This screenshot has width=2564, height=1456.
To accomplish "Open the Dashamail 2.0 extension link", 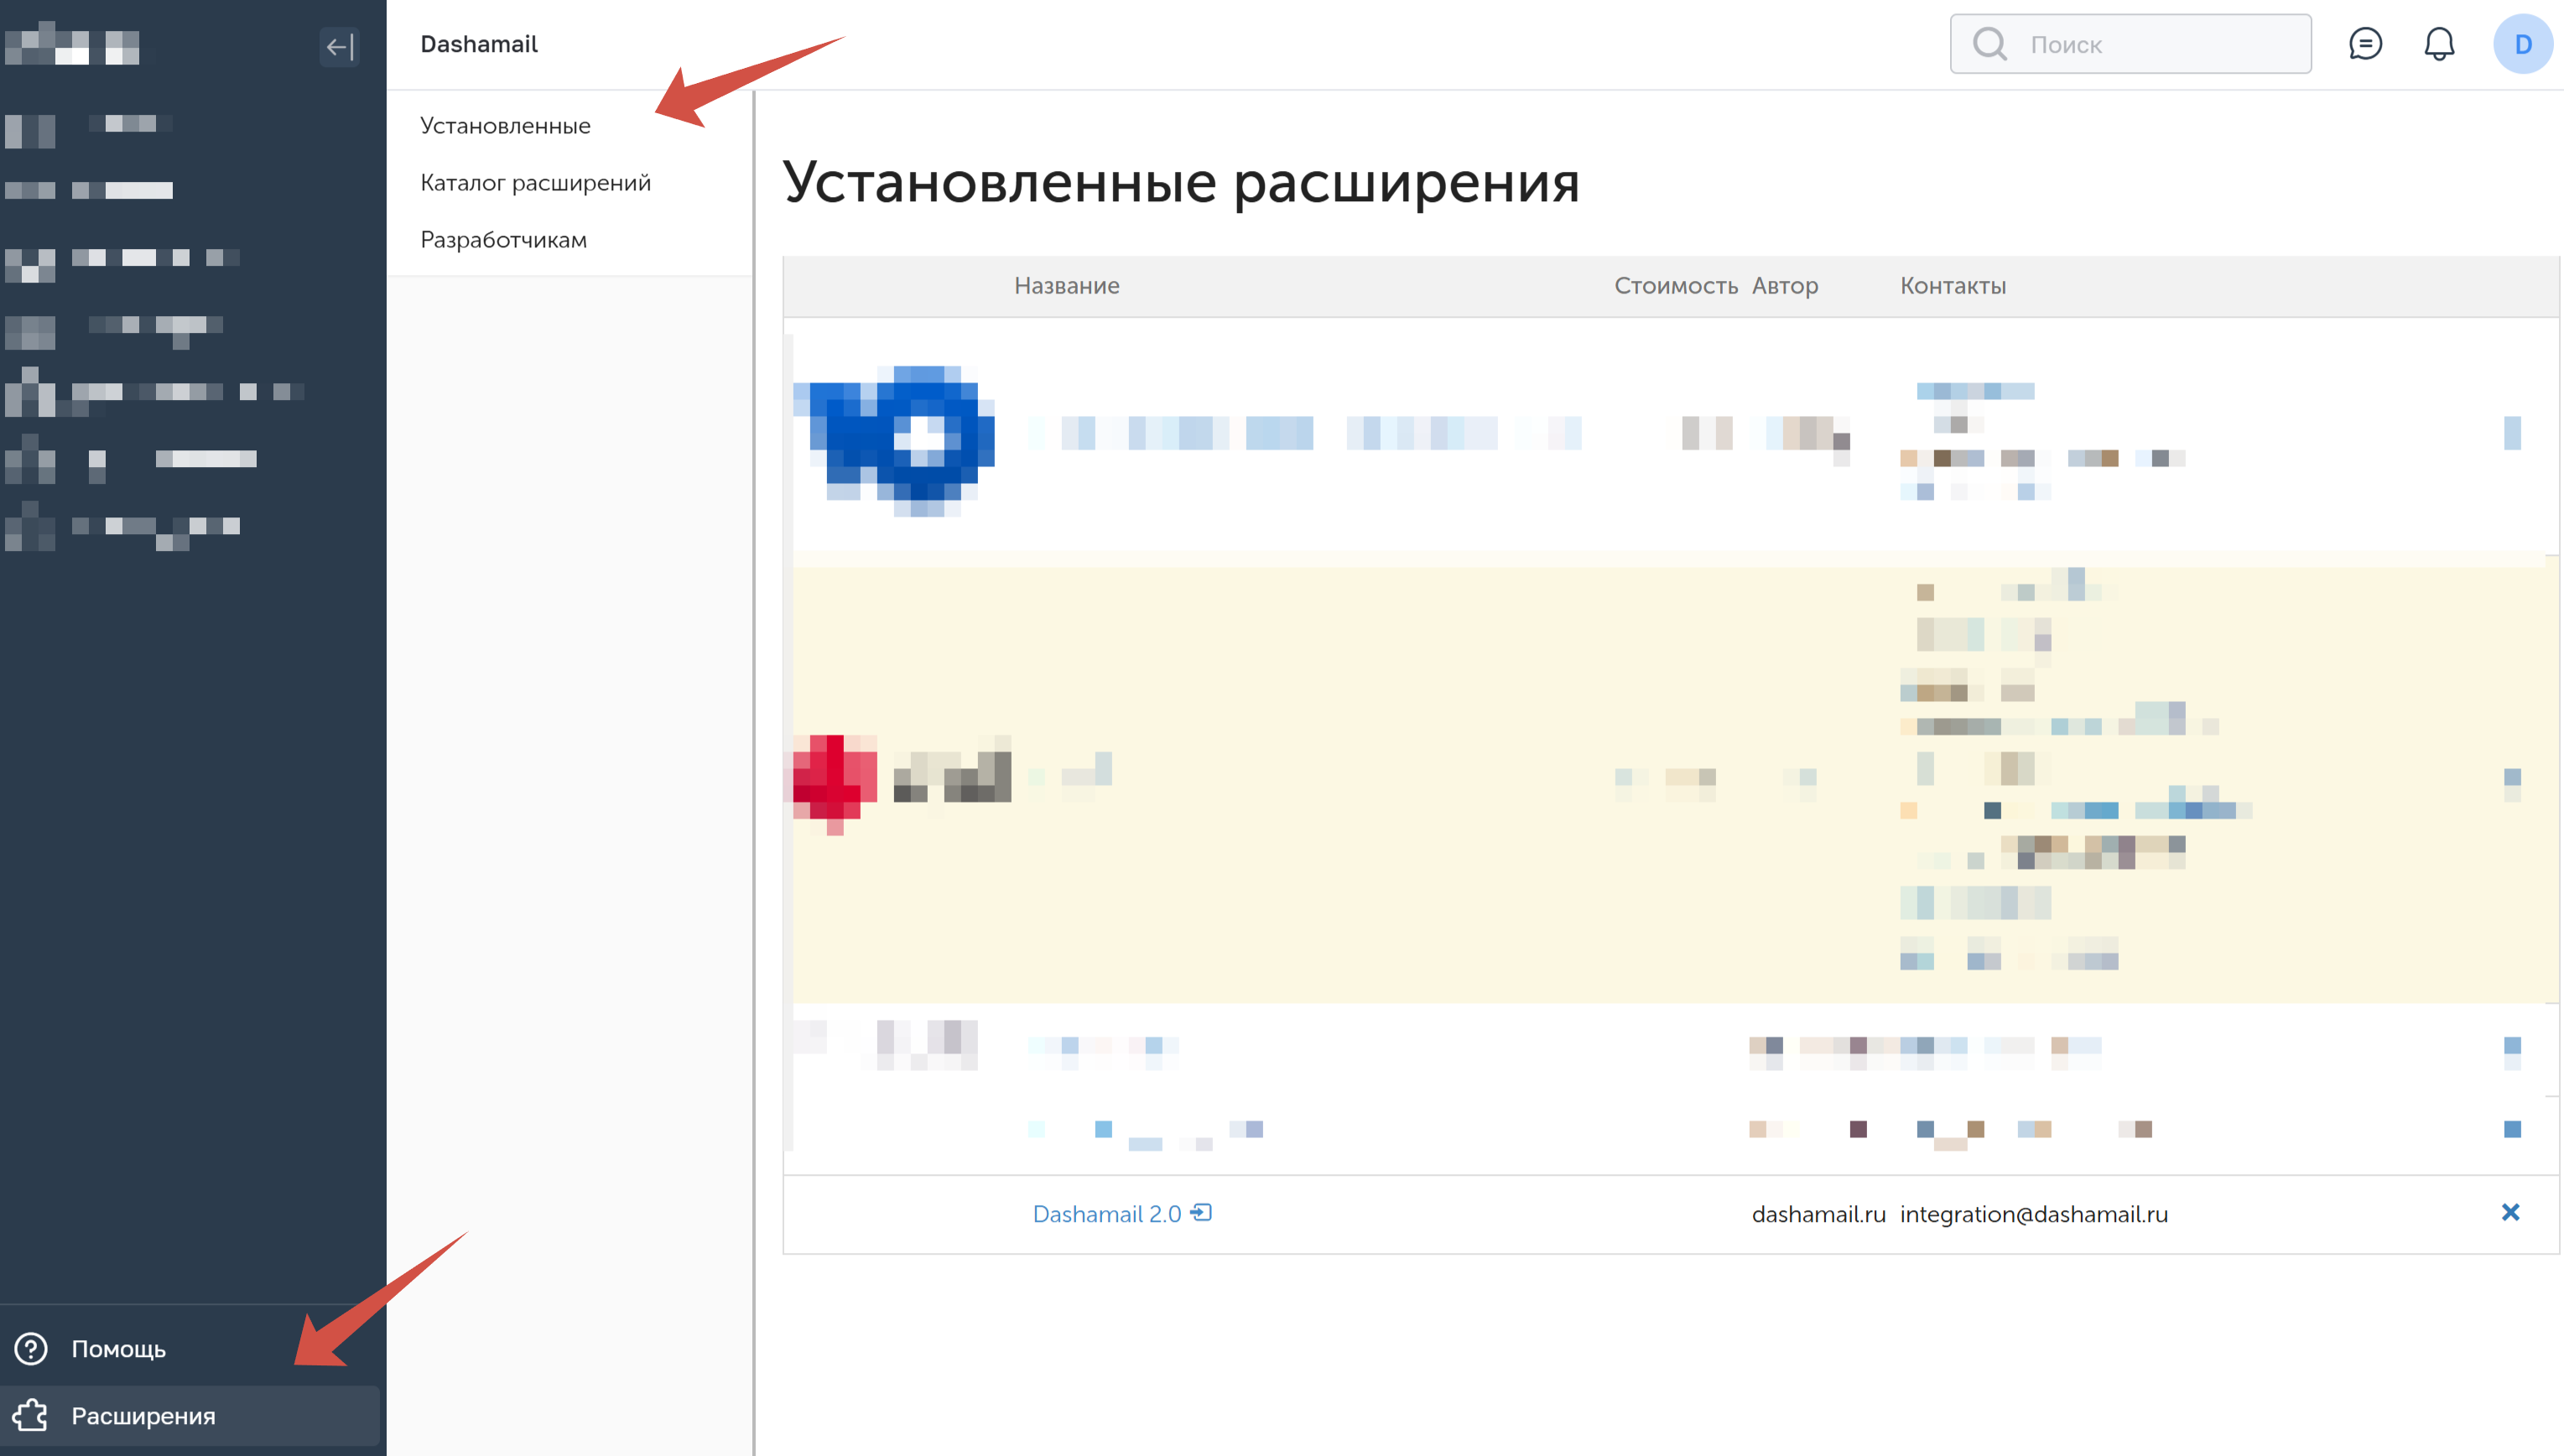I will point(1106,1214).
